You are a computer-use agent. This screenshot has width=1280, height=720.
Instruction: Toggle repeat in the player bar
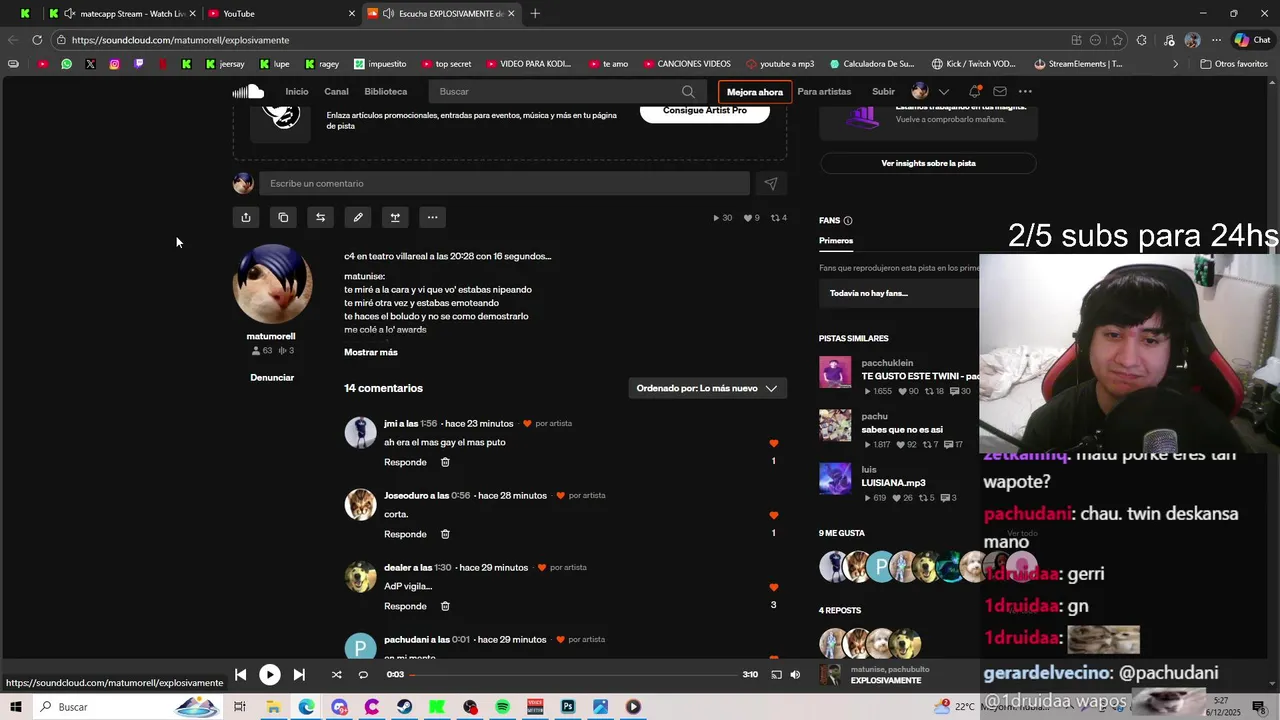pos(363,675)
